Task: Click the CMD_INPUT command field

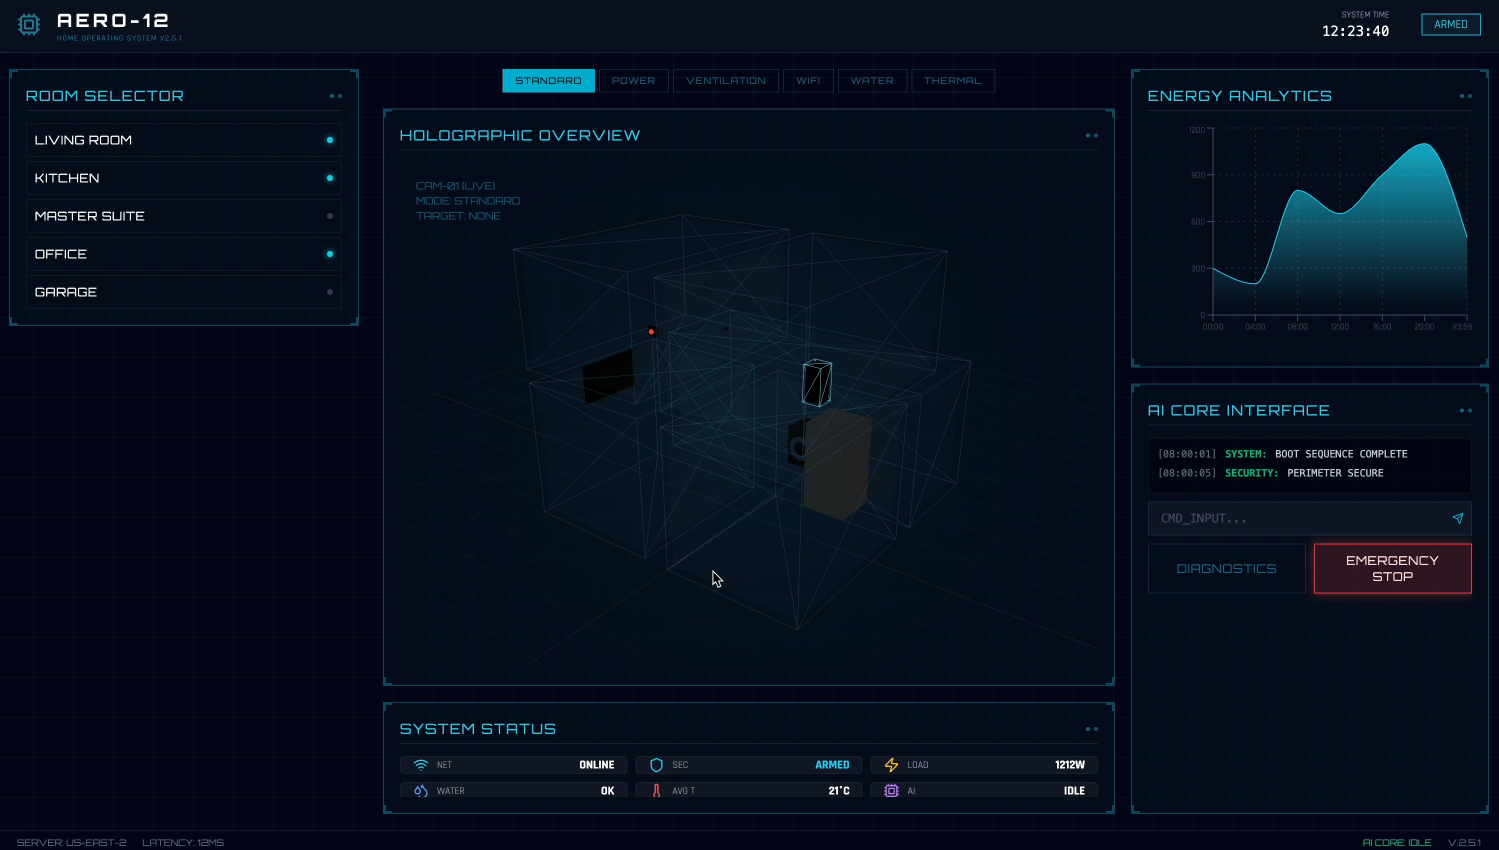Action: click(1290, 518)
